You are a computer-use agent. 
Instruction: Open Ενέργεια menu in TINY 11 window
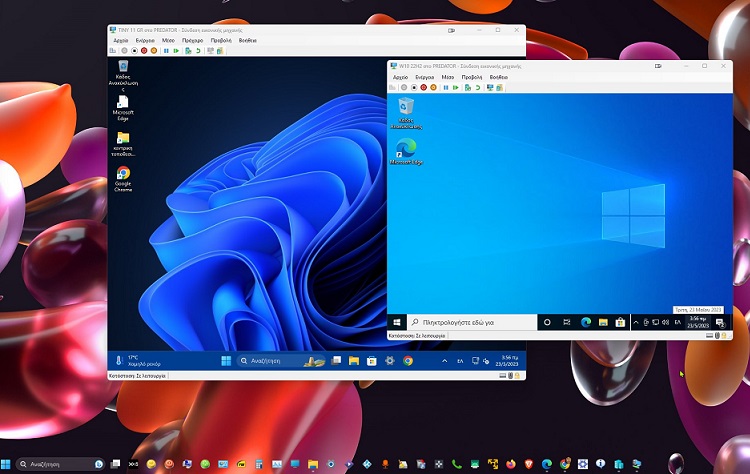click(x=145, y=41)
